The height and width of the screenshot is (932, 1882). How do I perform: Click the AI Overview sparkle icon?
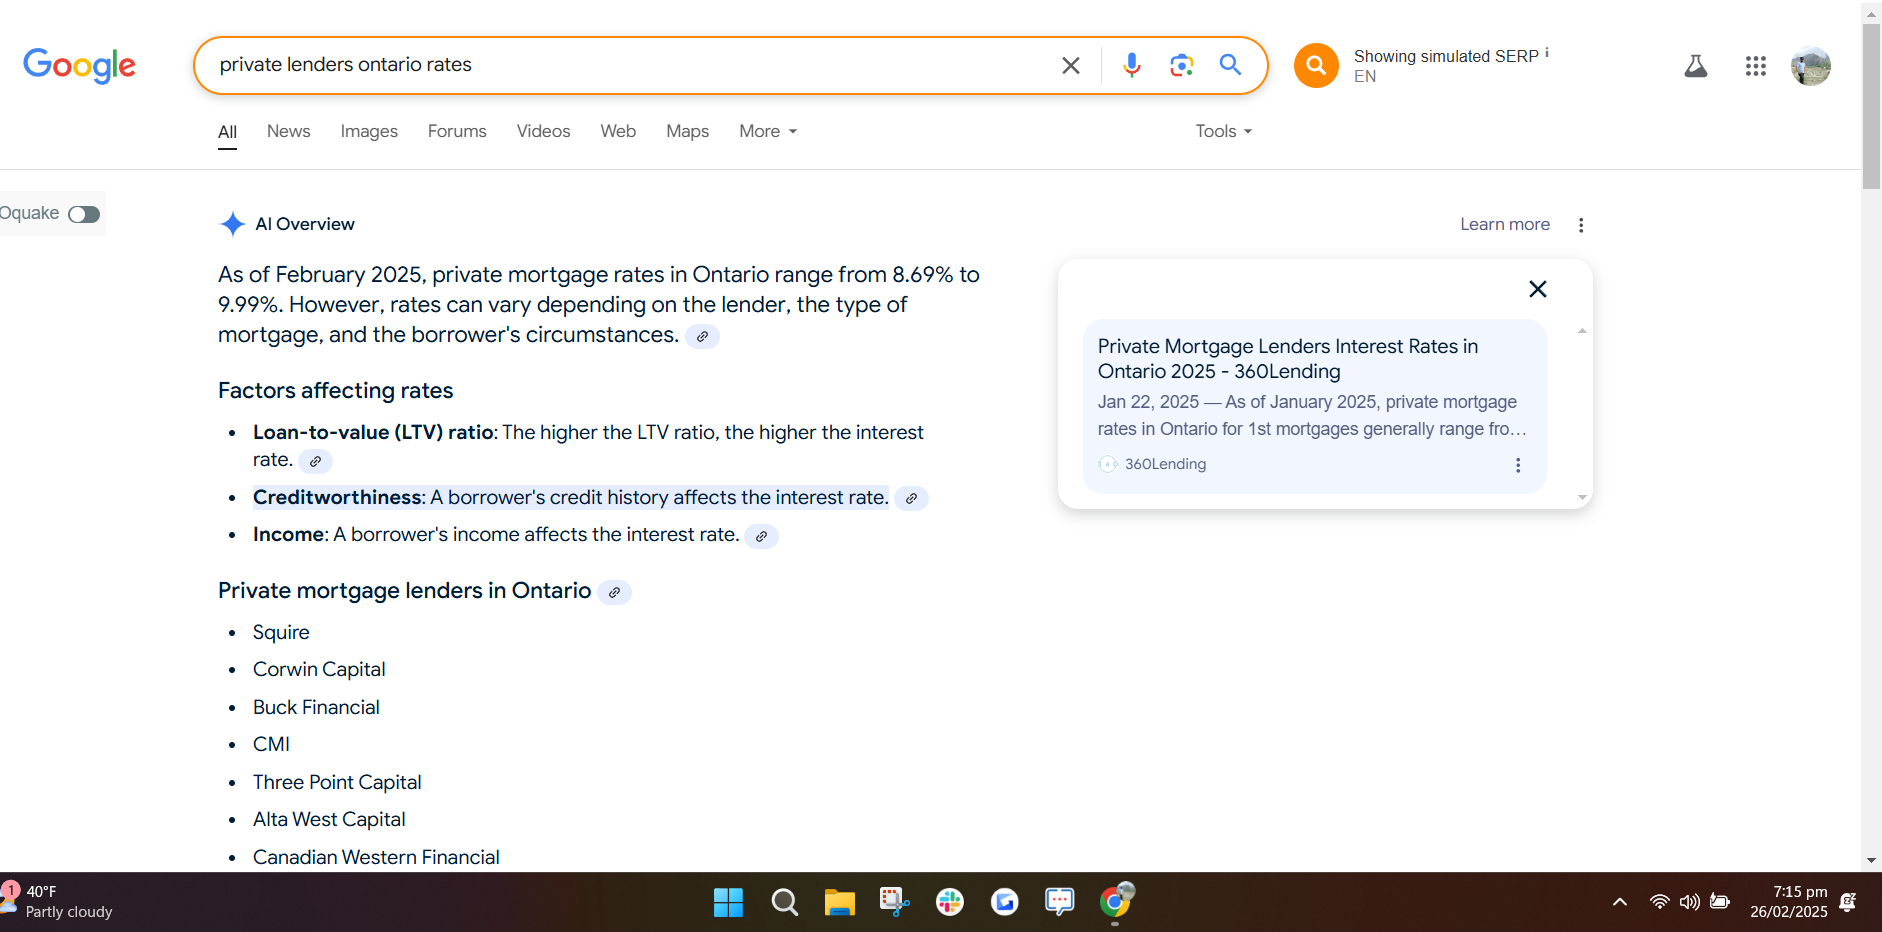232,224
